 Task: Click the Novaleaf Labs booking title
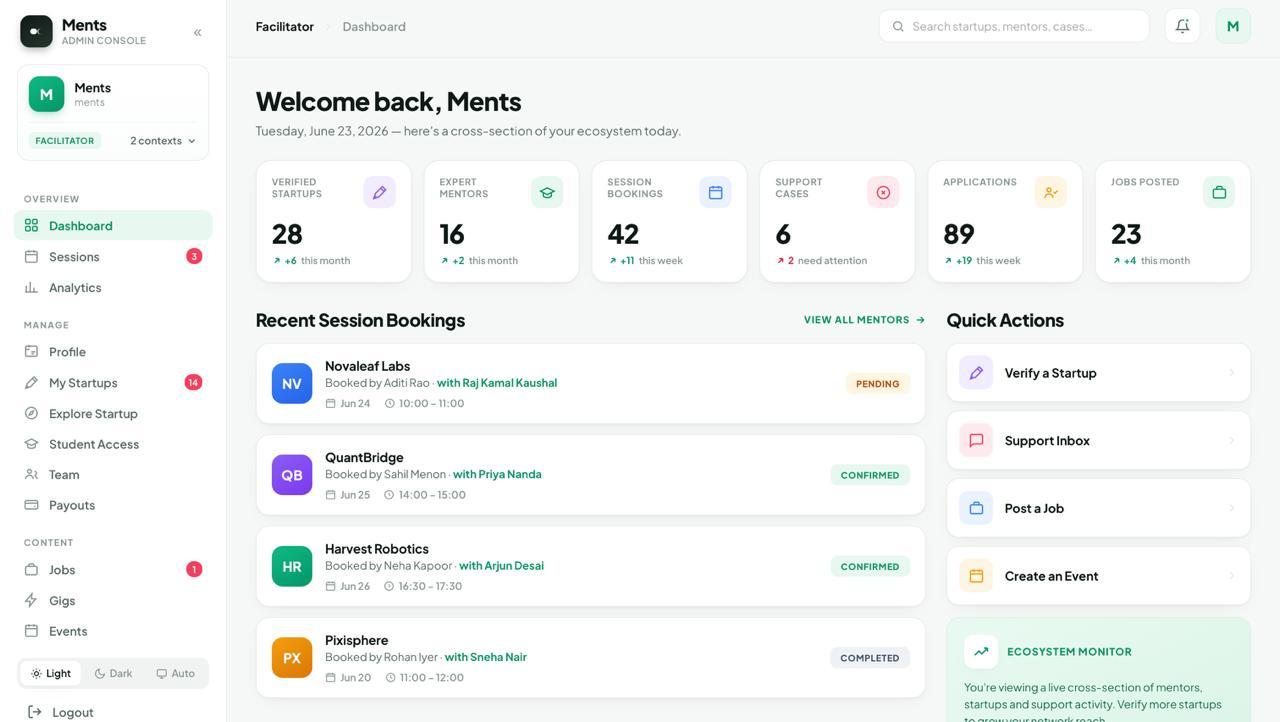point(367,366)
